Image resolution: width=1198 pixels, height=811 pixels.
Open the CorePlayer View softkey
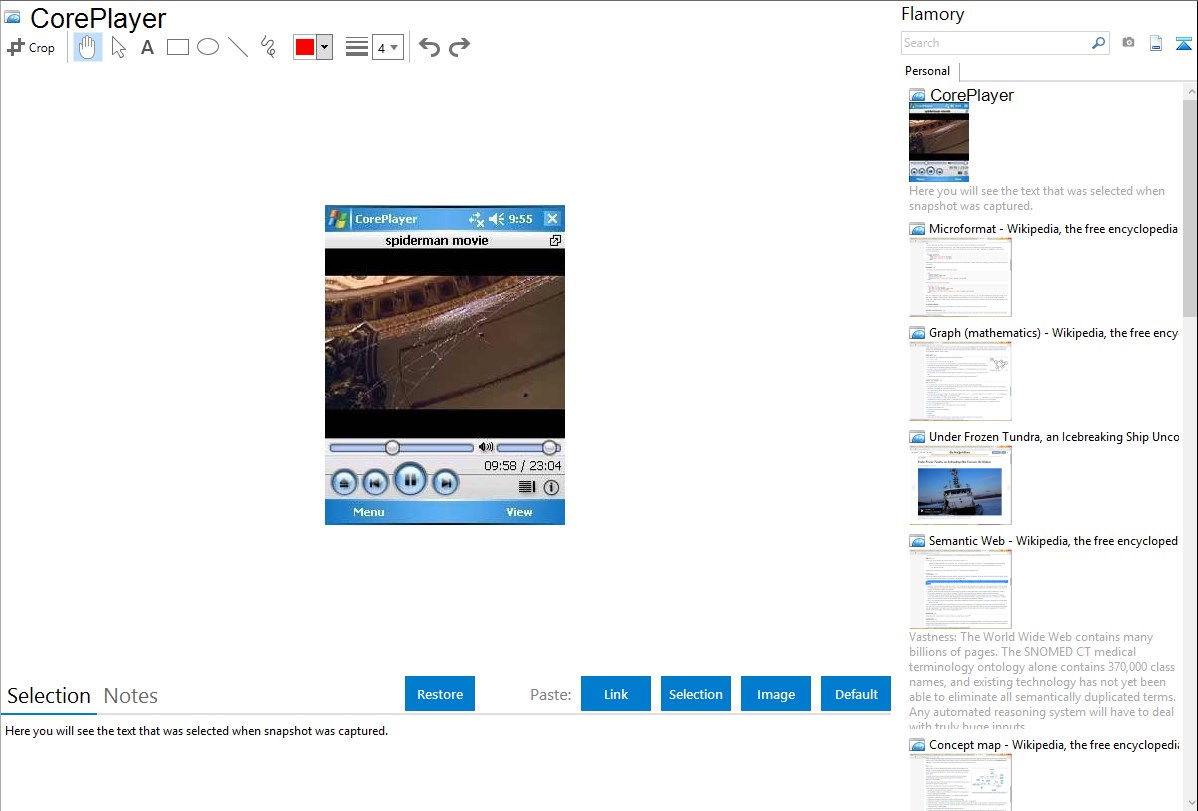(x=519, y=512)
